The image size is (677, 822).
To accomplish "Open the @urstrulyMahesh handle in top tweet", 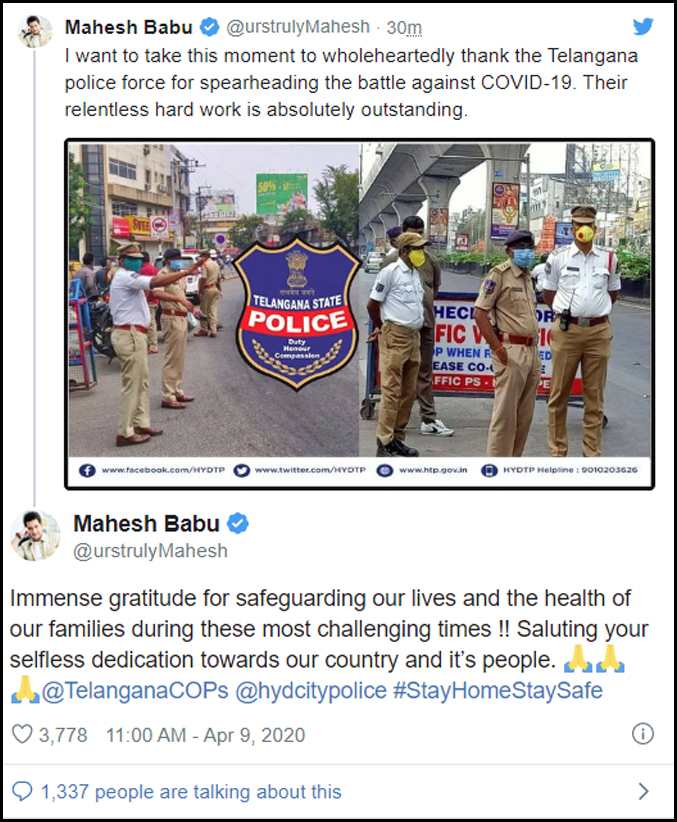I will 297,27.
